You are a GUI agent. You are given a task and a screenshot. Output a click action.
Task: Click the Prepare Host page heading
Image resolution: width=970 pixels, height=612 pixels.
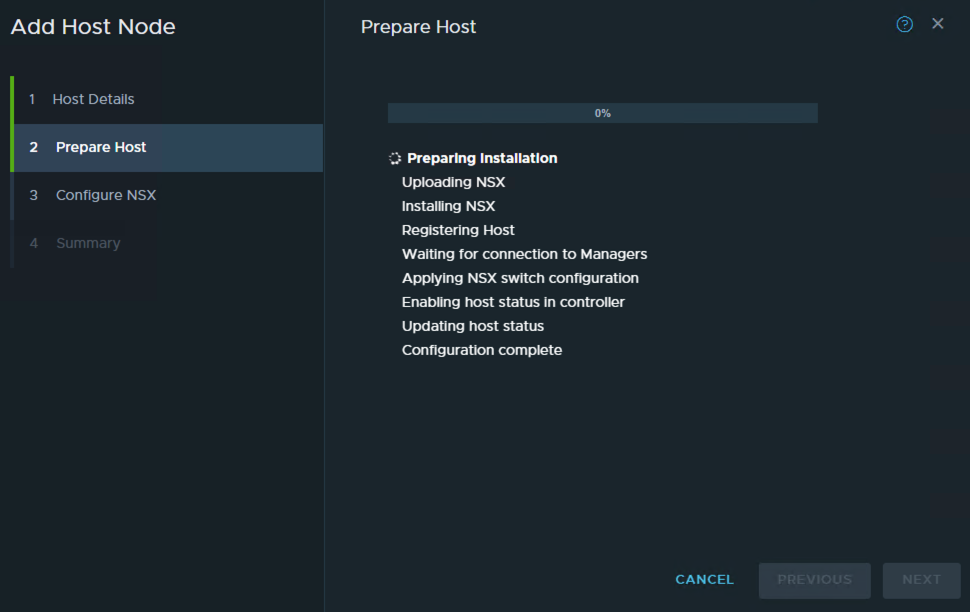coord(418,27)
